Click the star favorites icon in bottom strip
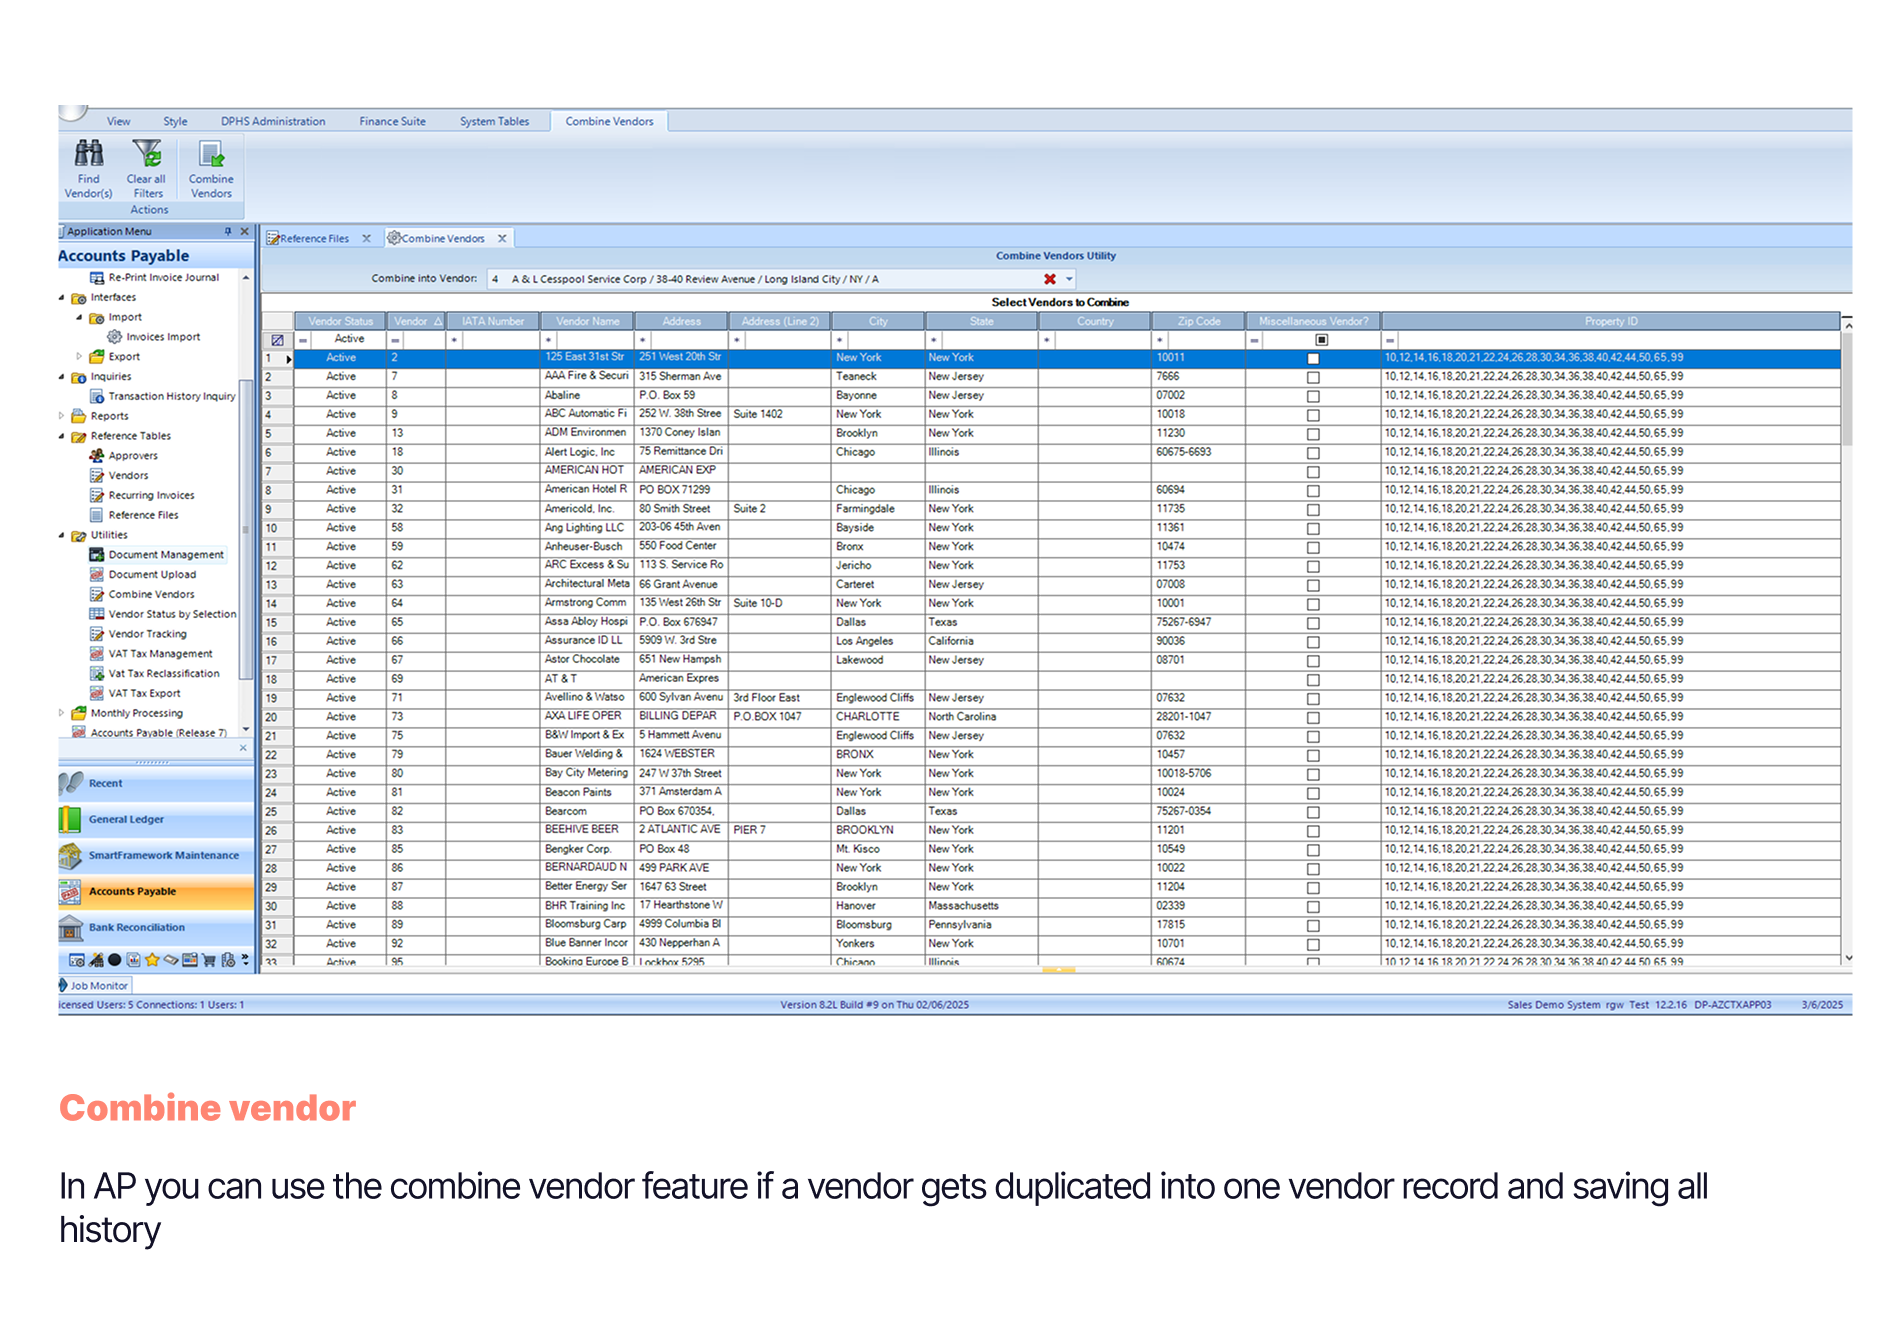Image resolution: width=1898 pixels, height=1317 pixels. [x=152, y=960]
